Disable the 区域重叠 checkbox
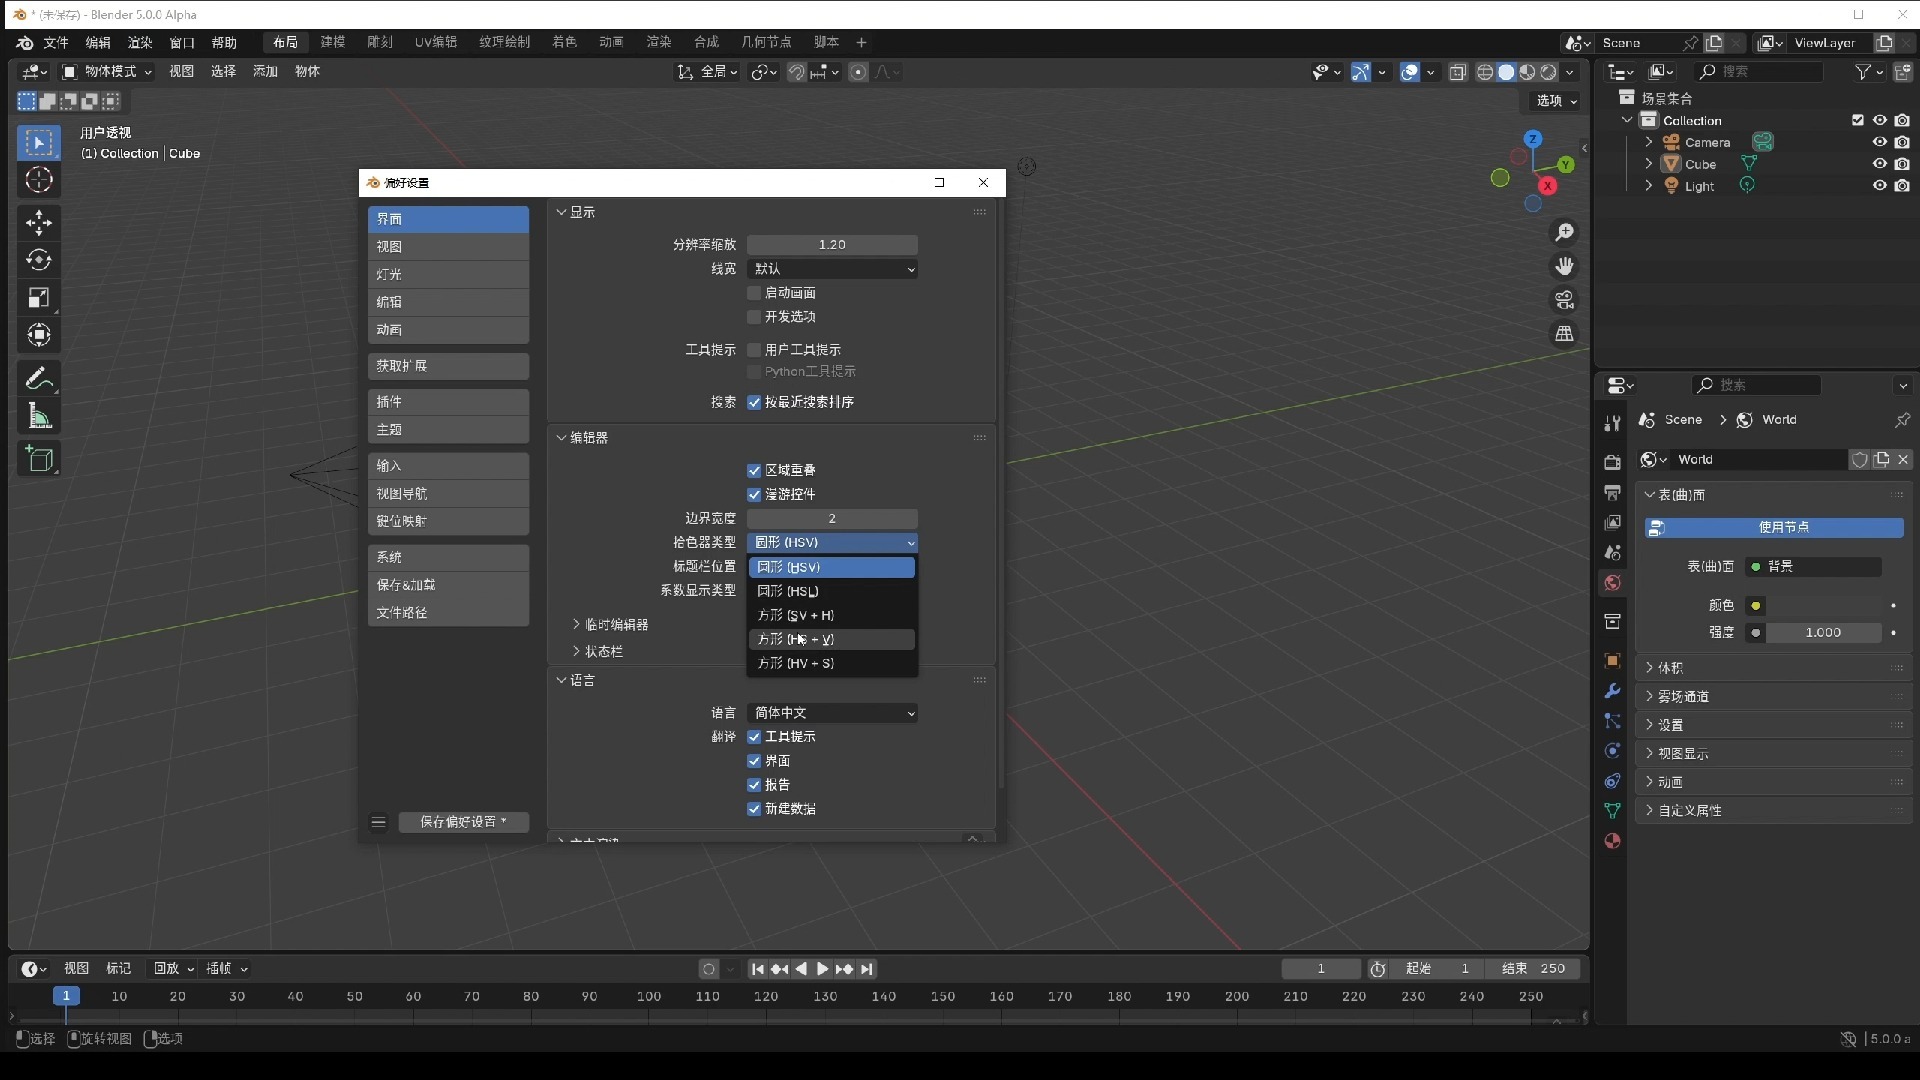The height and width of the screenshot is (1080, 1920). [x=755, y=470]
